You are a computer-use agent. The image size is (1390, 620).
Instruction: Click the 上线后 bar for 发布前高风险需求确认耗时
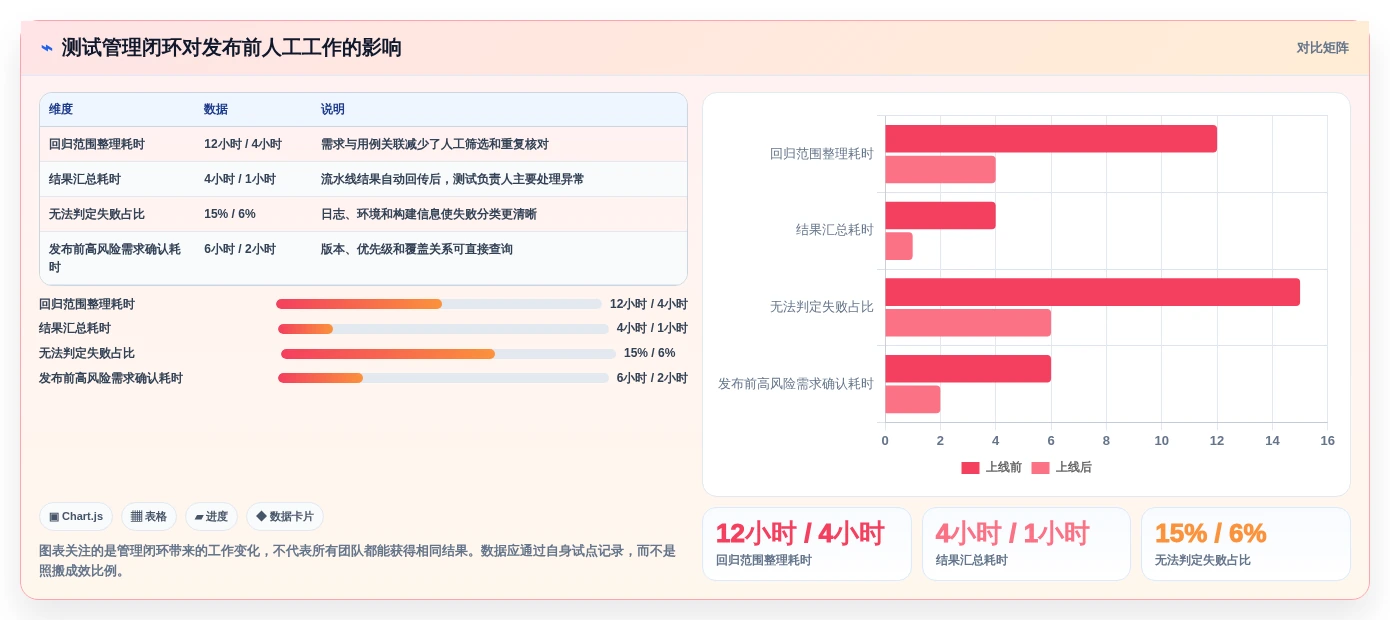point(913,399)
